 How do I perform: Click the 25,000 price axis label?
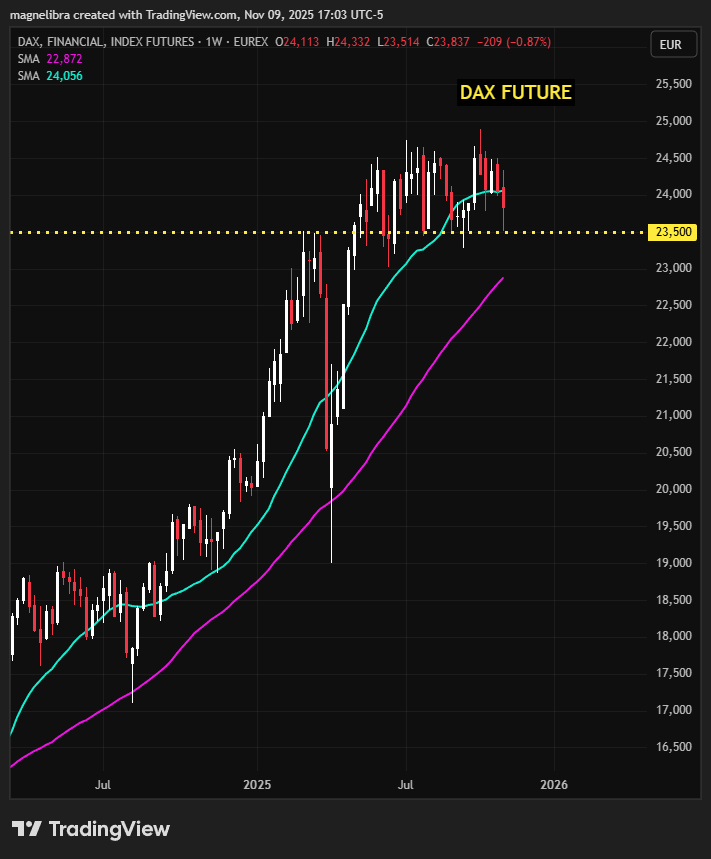click(x=673, y=121)
